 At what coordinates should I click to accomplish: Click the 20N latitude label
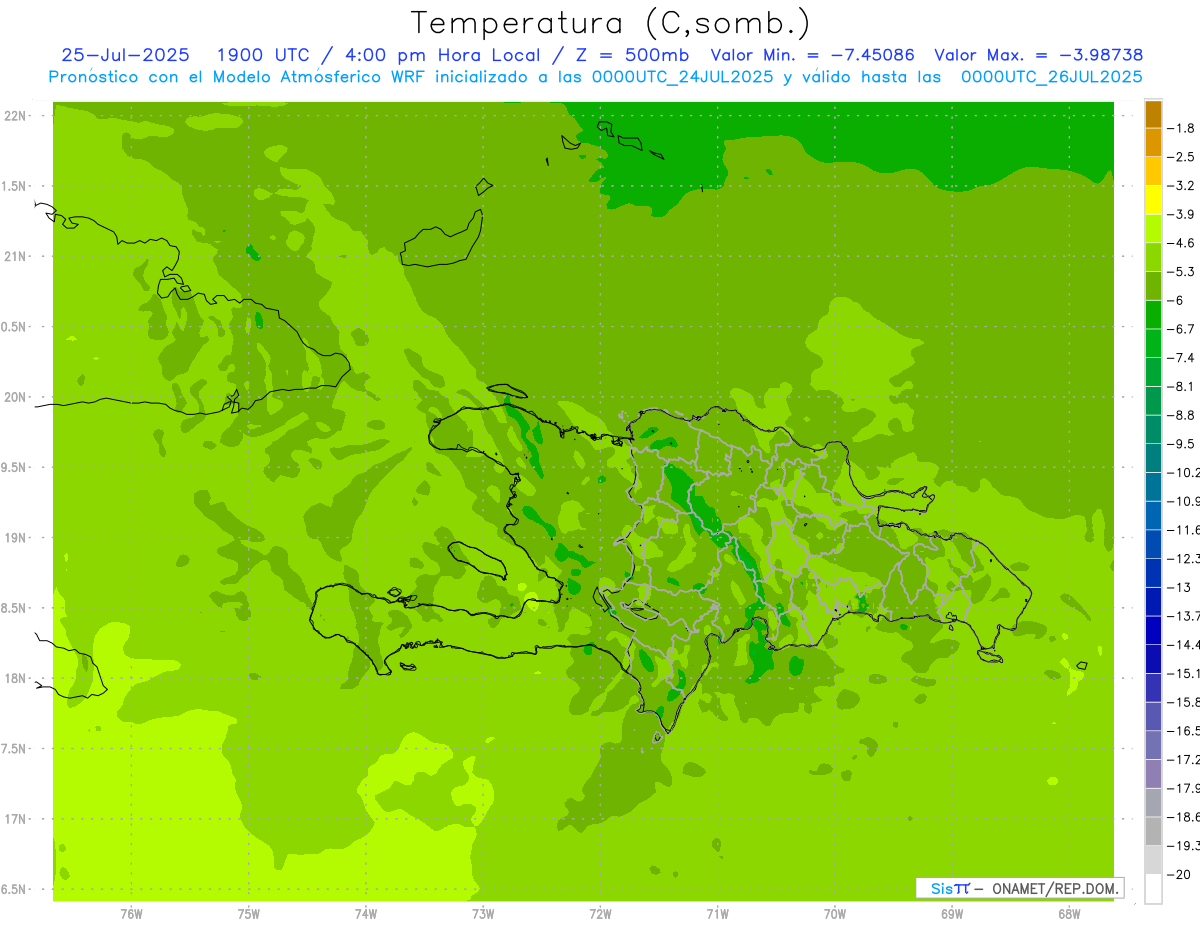click(15, 397)
